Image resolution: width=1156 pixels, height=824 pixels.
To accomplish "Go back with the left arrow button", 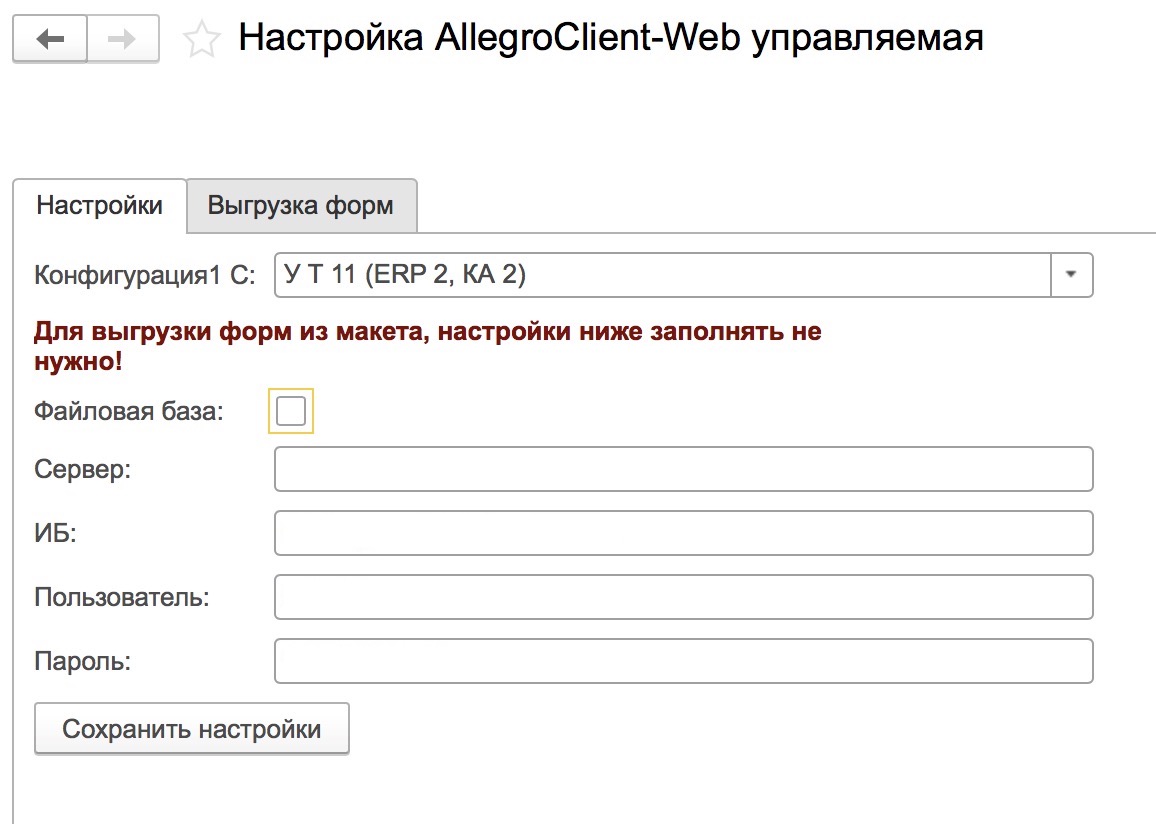I will [x=50, y=38].
